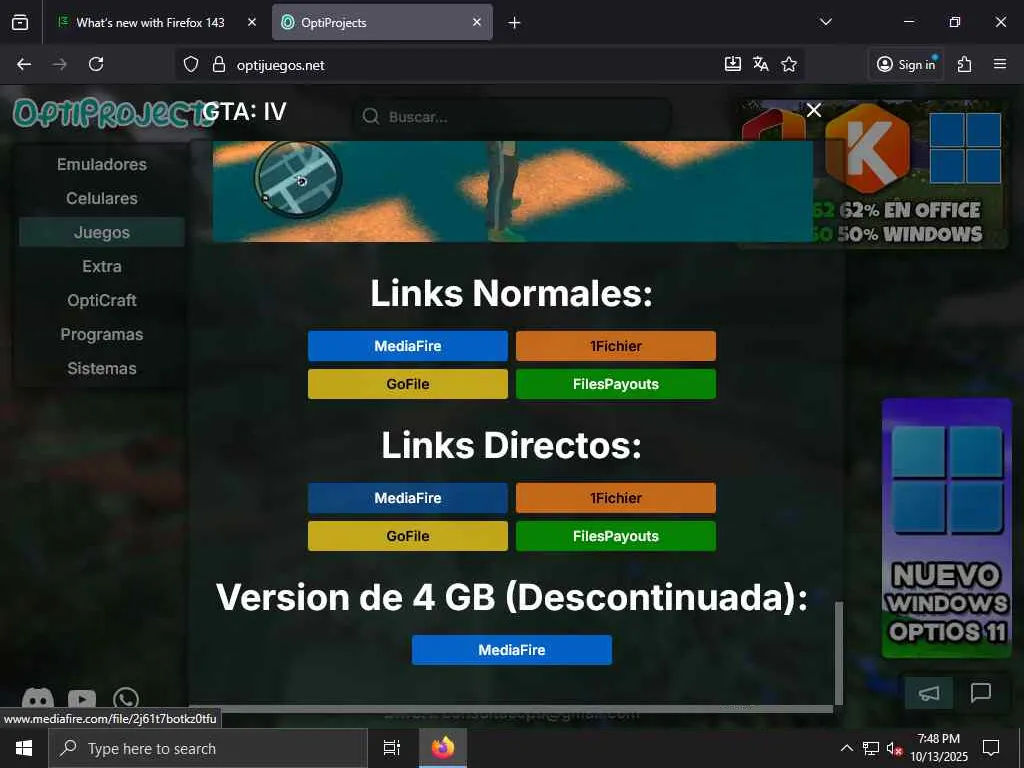This screenshot has width=1024, height=768.
Task: Click the GTA IV gameplay screenshot
Action: (513, 191)
